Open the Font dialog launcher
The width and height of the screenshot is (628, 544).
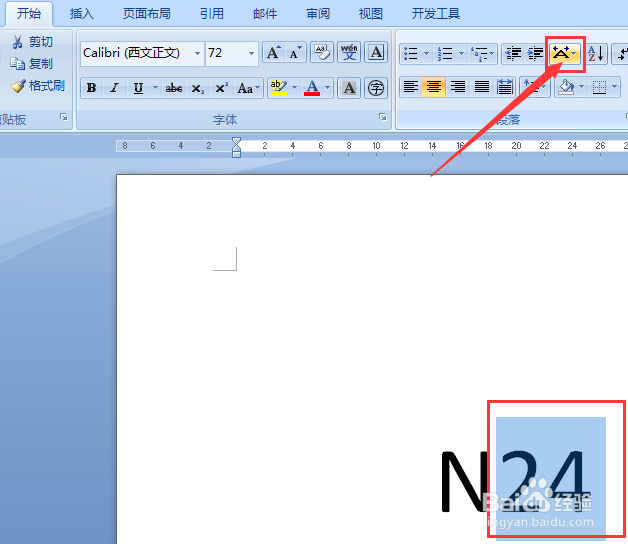click(382, 117)
